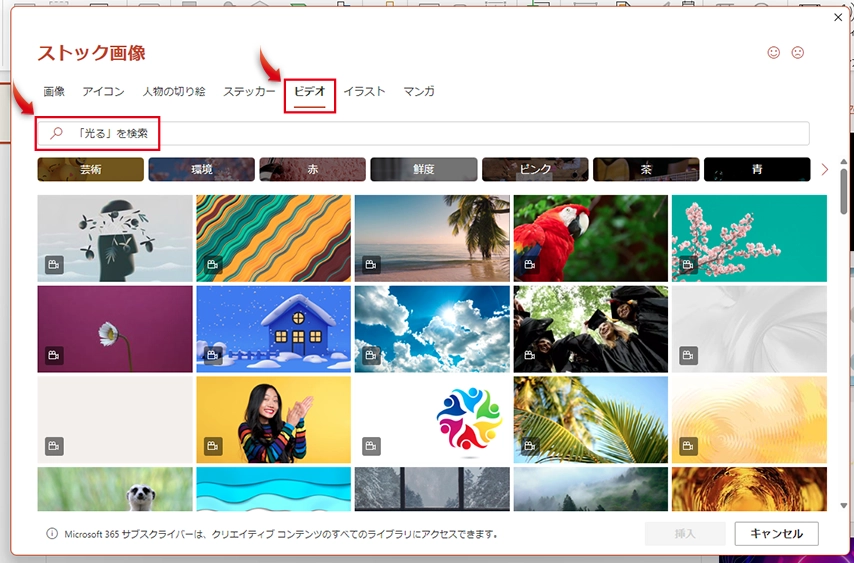The height and width of the screenshot is (563, 854).
Task: Click video camera icon on snowy blue house thumbnail
Action: coord(213,356)
